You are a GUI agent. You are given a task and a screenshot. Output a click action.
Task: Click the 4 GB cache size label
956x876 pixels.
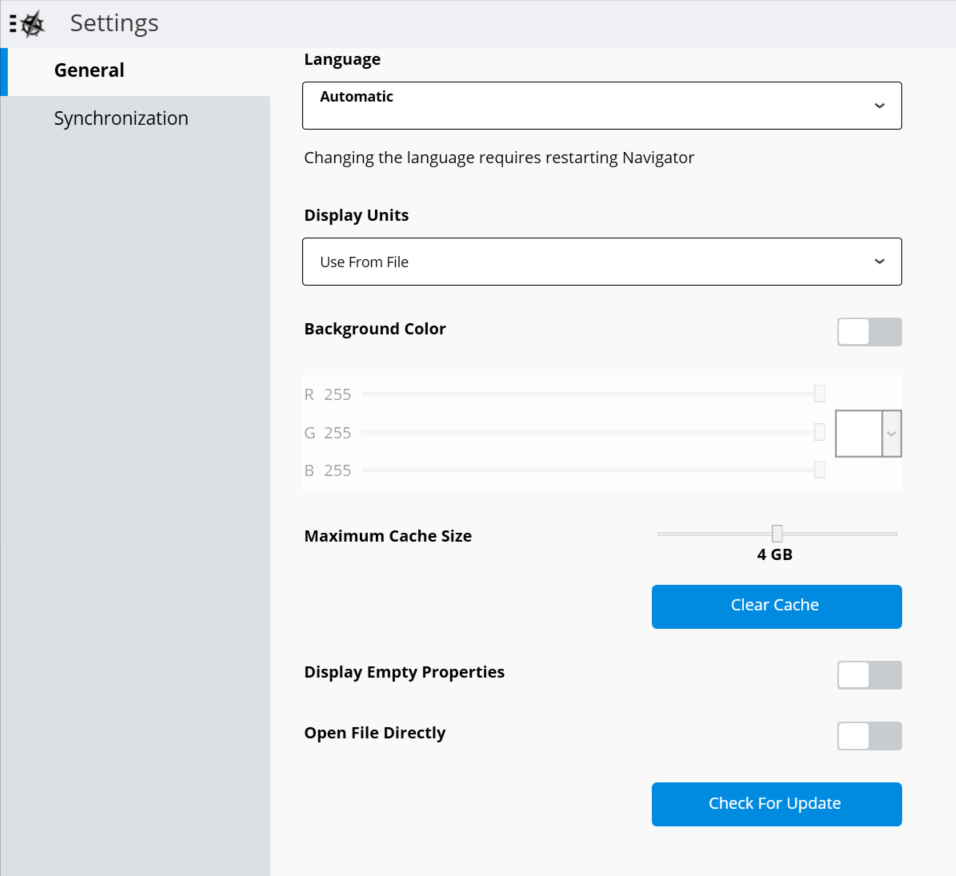click(x=774, y=555)
